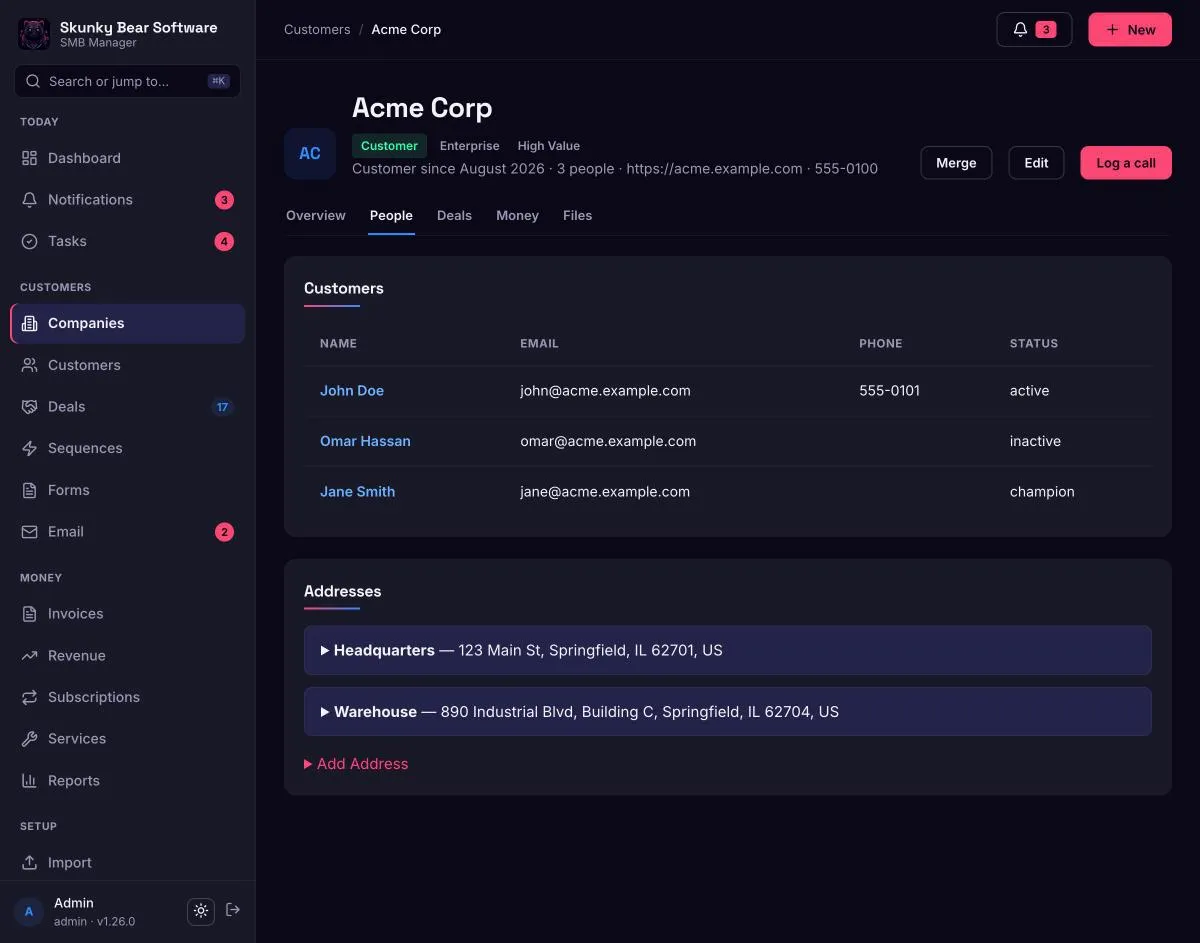This screenshot has width=1200, height=943.
Task: Click the Sequences lightning icon
Action: coord(29,448)
